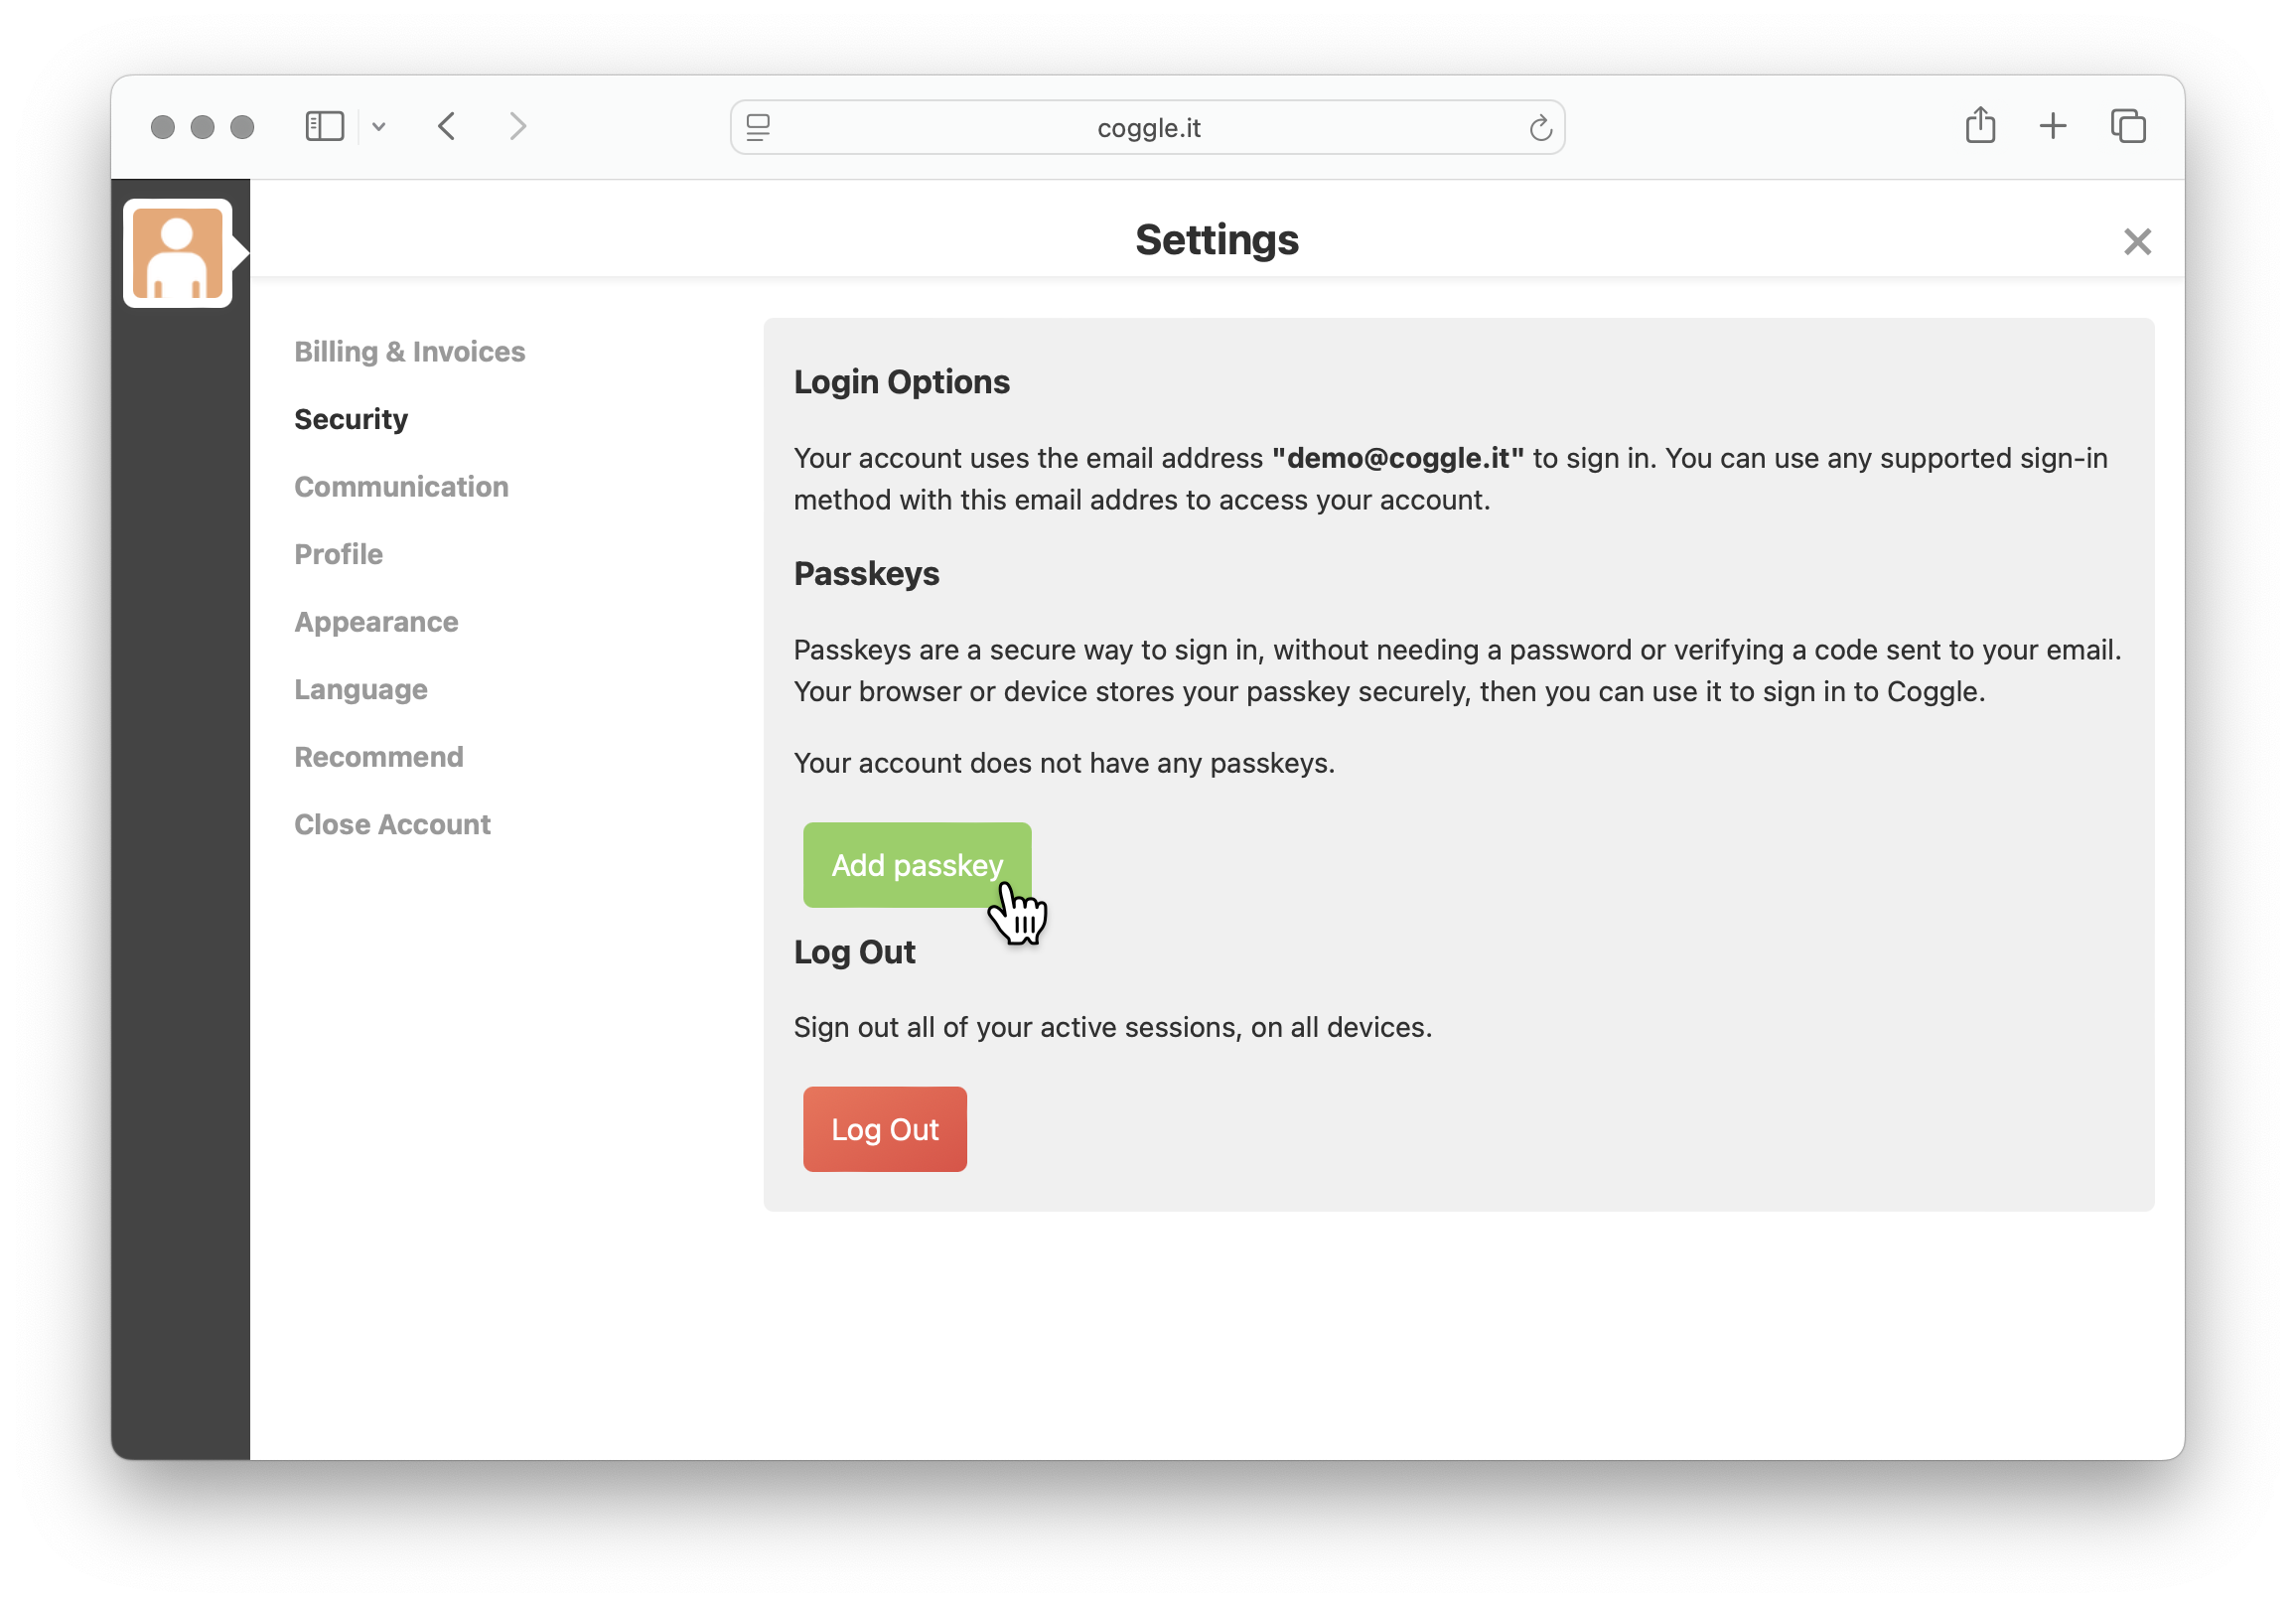Screen dimensions: 2296x1607
Task: Click the green Add passkey button
Action: point(916,865)
